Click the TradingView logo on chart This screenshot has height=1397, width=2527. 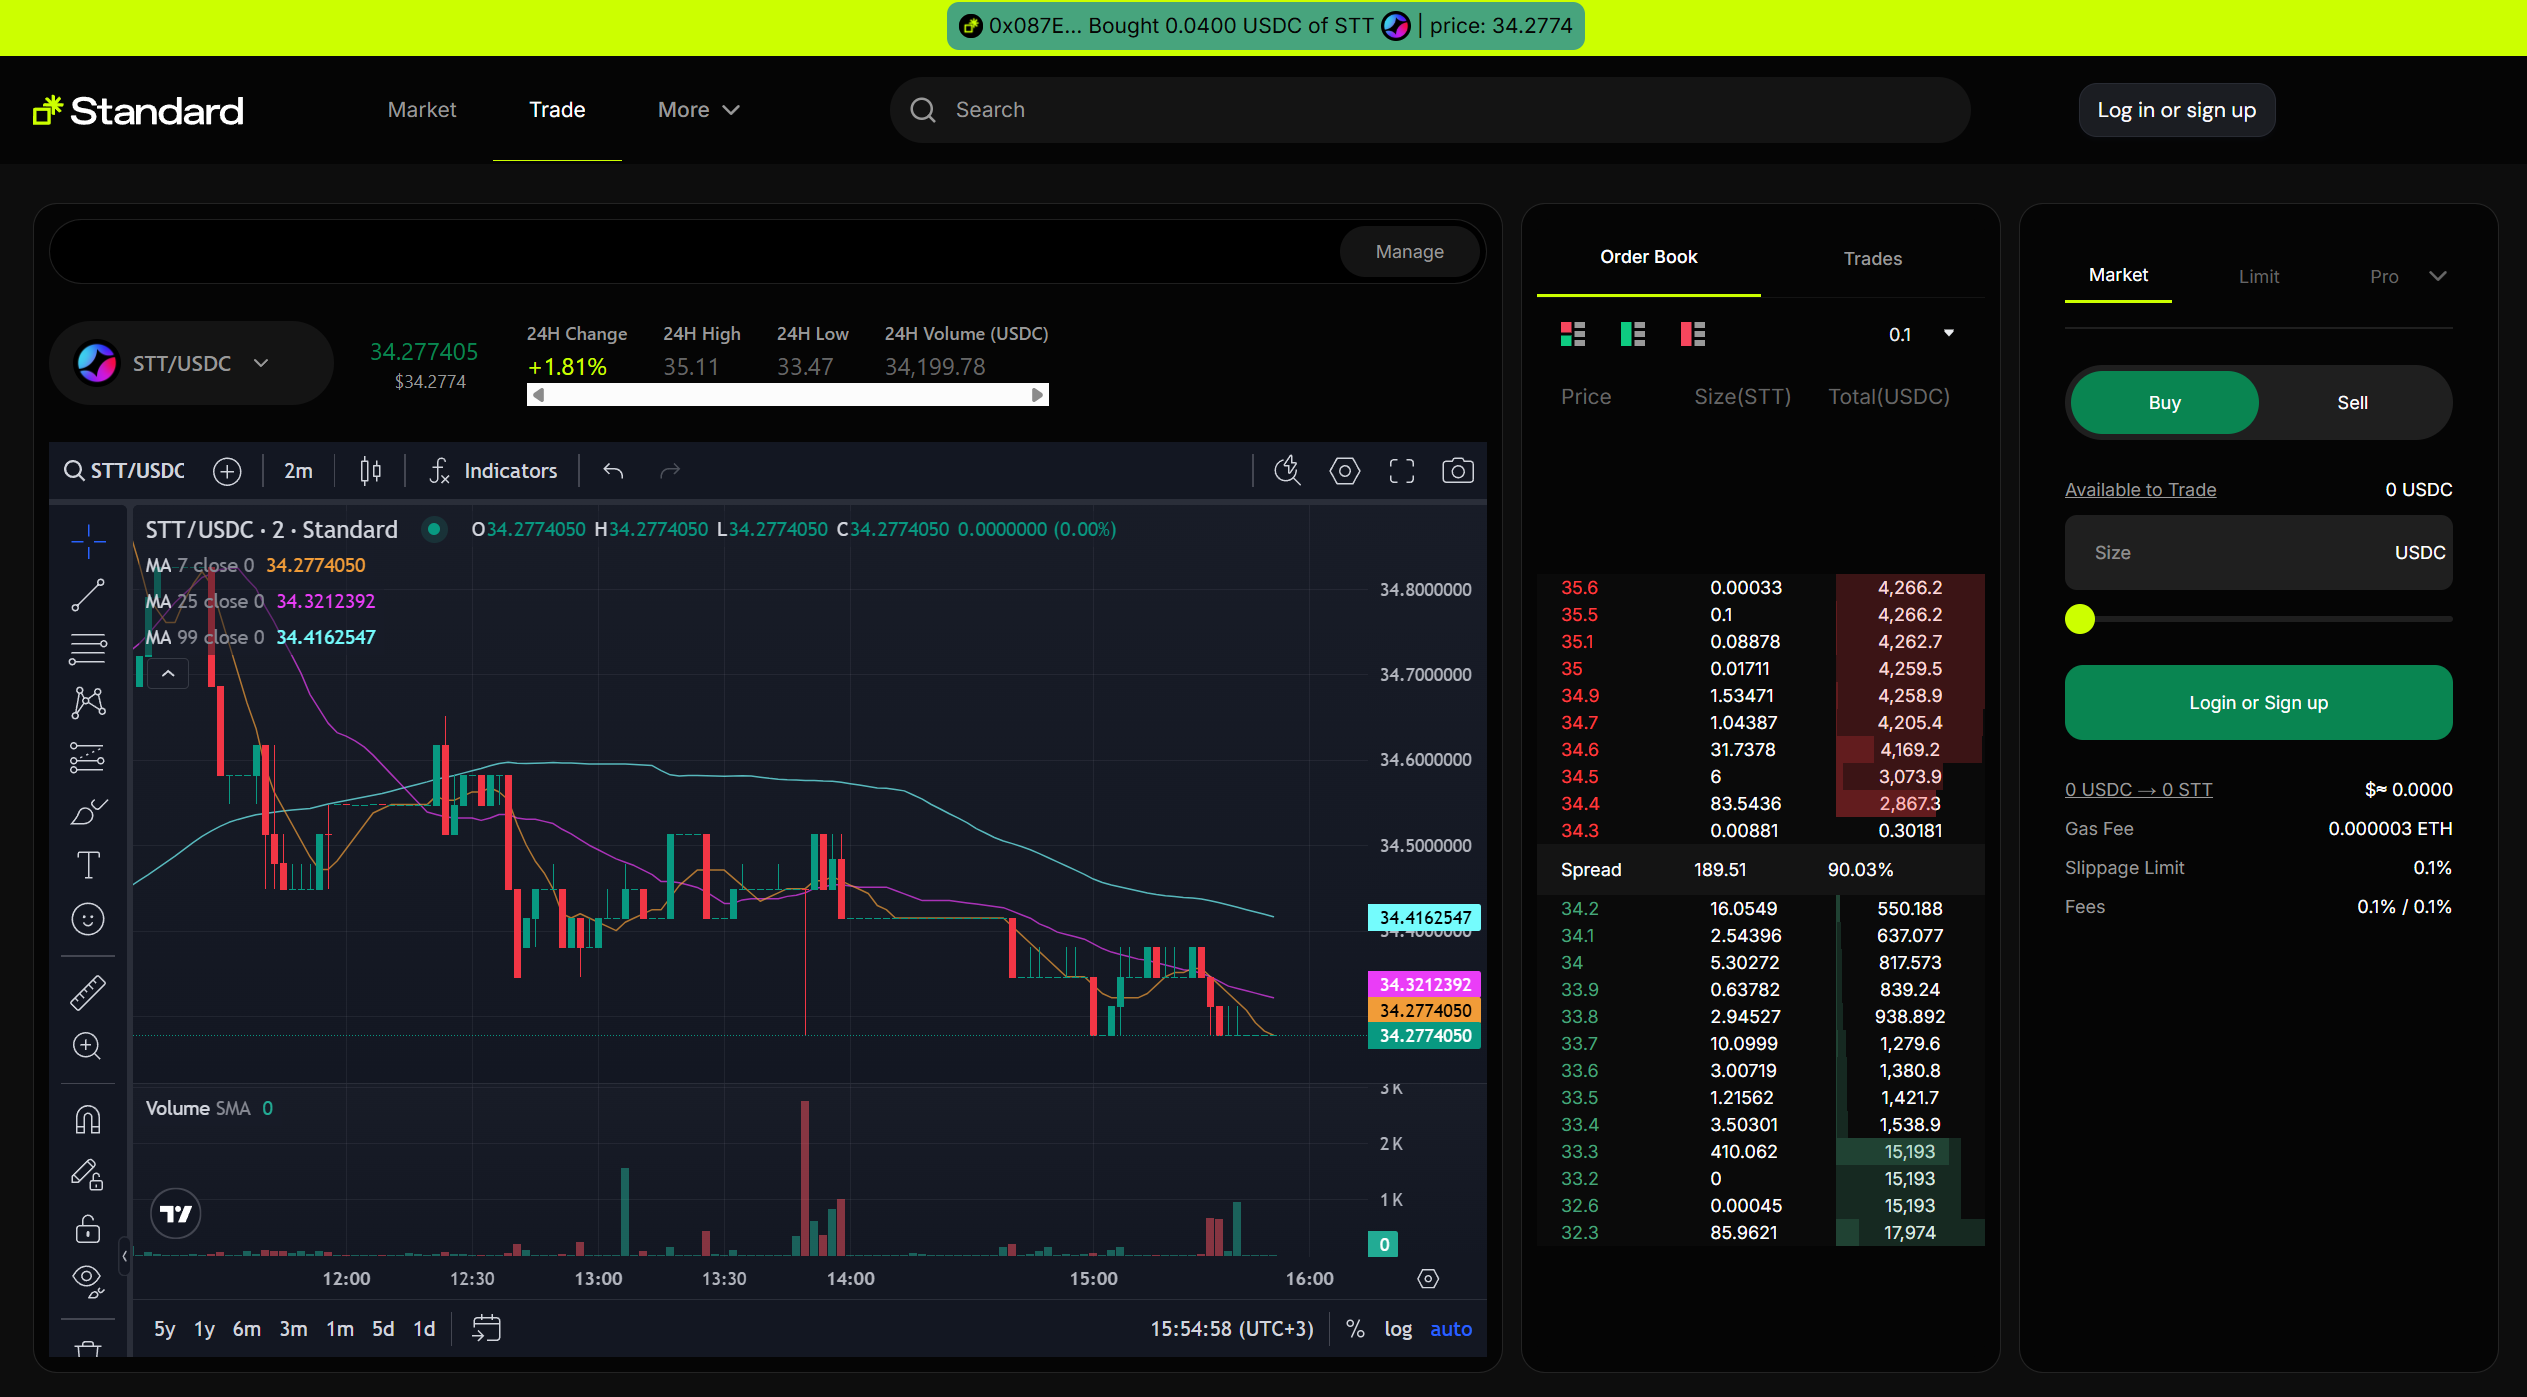pos(176,1214)
